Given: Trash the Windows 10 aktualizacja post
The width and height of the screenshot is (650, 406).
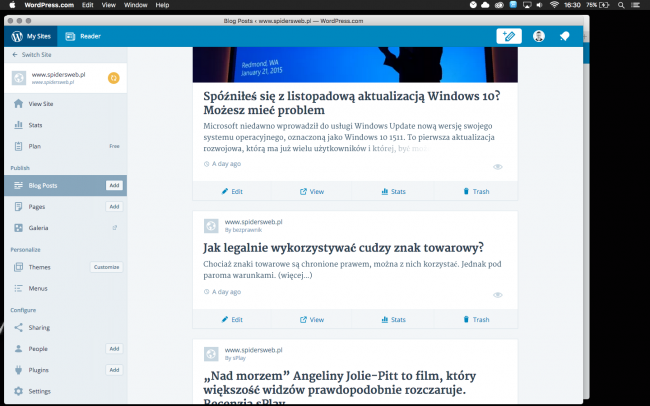Looking at the screenshot, I should coord(476,191).
